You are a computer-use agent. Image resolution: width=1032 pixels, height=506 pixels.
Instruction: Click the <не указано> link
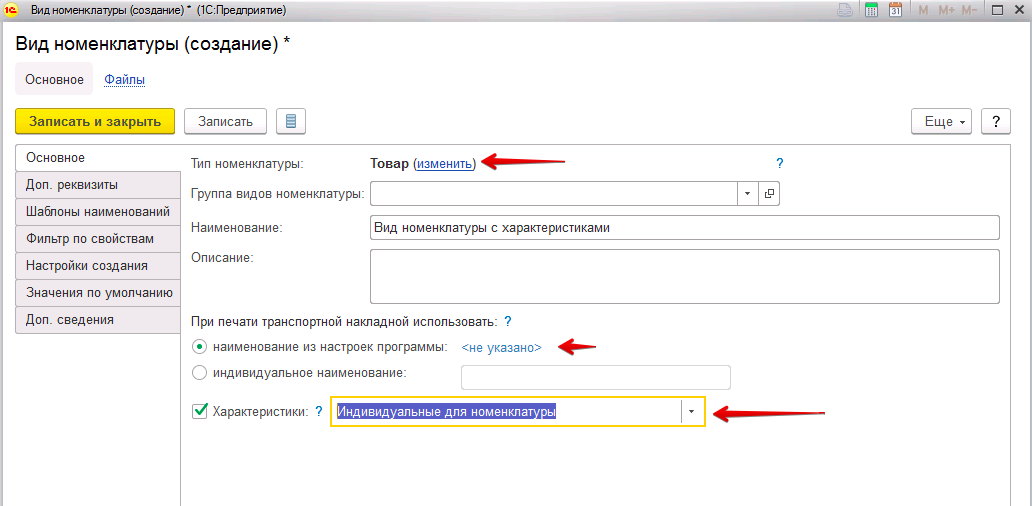(x=502, y=348)
